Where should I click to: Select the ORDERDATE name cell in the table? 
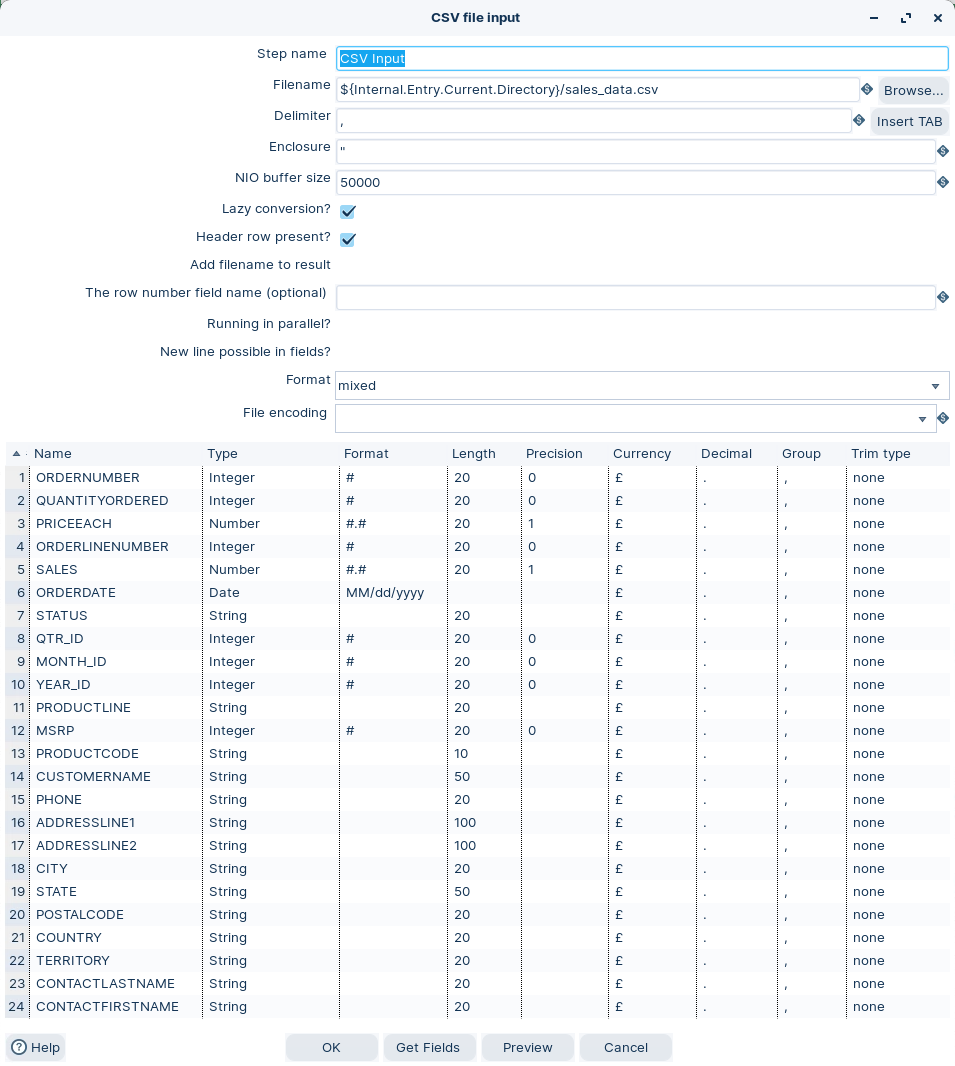click(x=76, y=593)
